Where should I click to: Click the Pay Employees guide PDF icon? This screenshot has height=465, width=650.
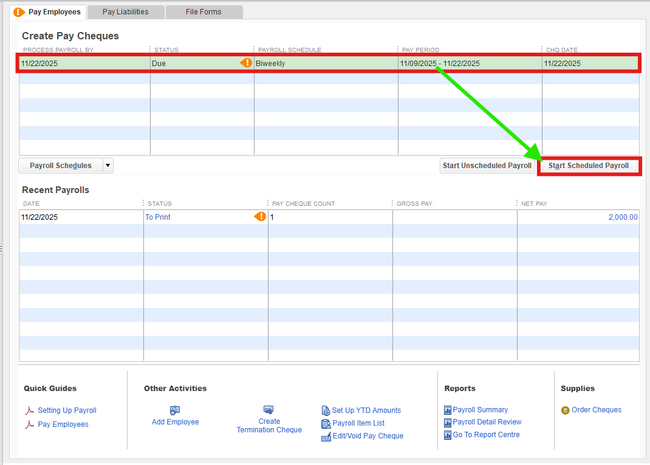click(x=29, y=425)
